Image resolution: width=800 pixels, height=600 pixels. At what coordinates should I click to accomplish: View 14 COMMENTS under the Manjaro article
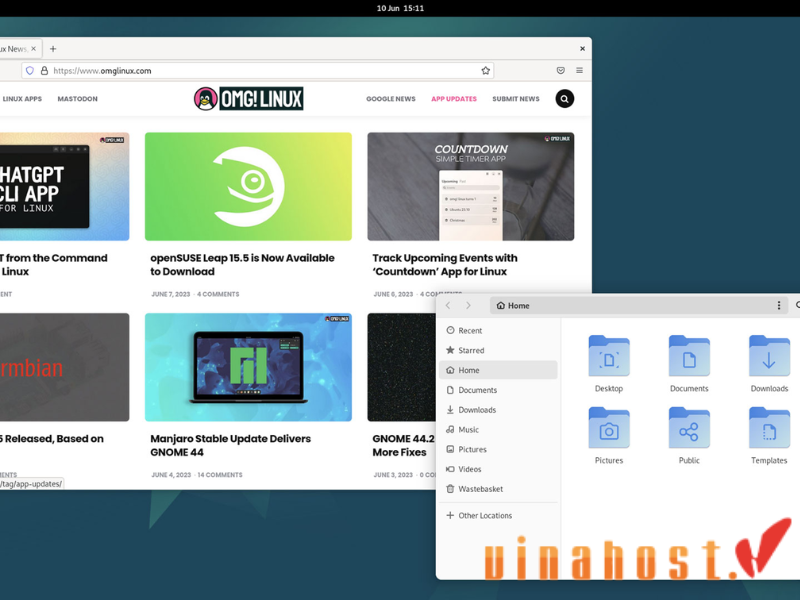tap(220, 475)
